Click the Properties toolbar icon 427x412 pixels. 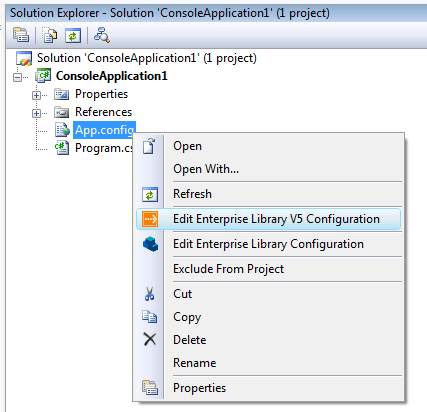point(21,35)
